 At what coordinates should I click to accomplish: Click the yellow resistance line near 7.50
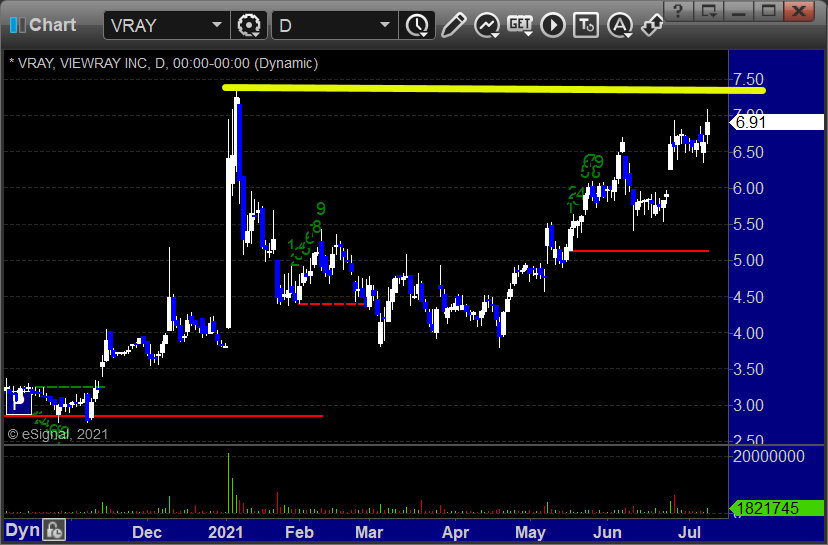[x=494, y=89]
